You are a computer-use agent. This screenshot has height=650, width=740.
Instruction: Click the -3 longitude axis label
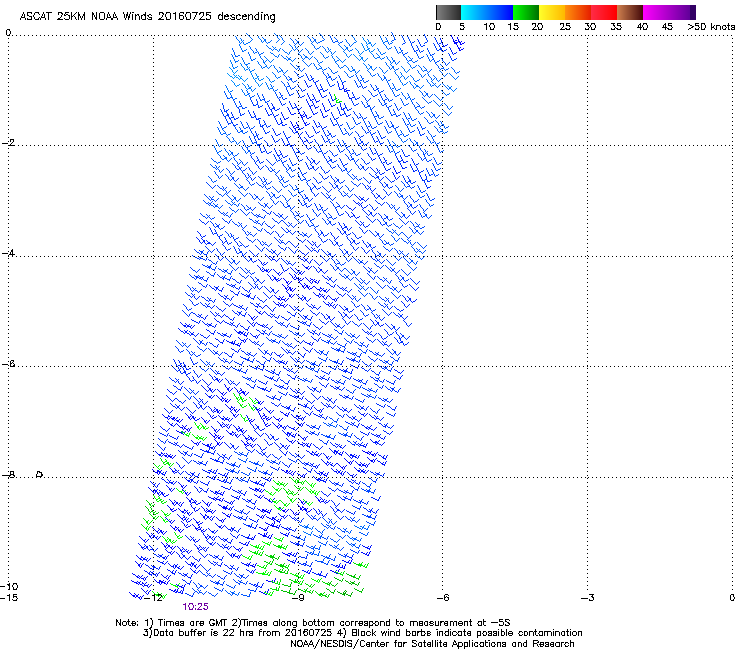click(x=588, y=598)
